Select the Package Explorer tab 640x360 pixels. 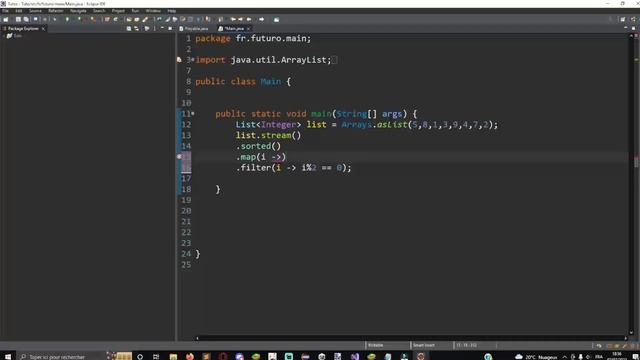pyautogui.click(x=23, y=29)
